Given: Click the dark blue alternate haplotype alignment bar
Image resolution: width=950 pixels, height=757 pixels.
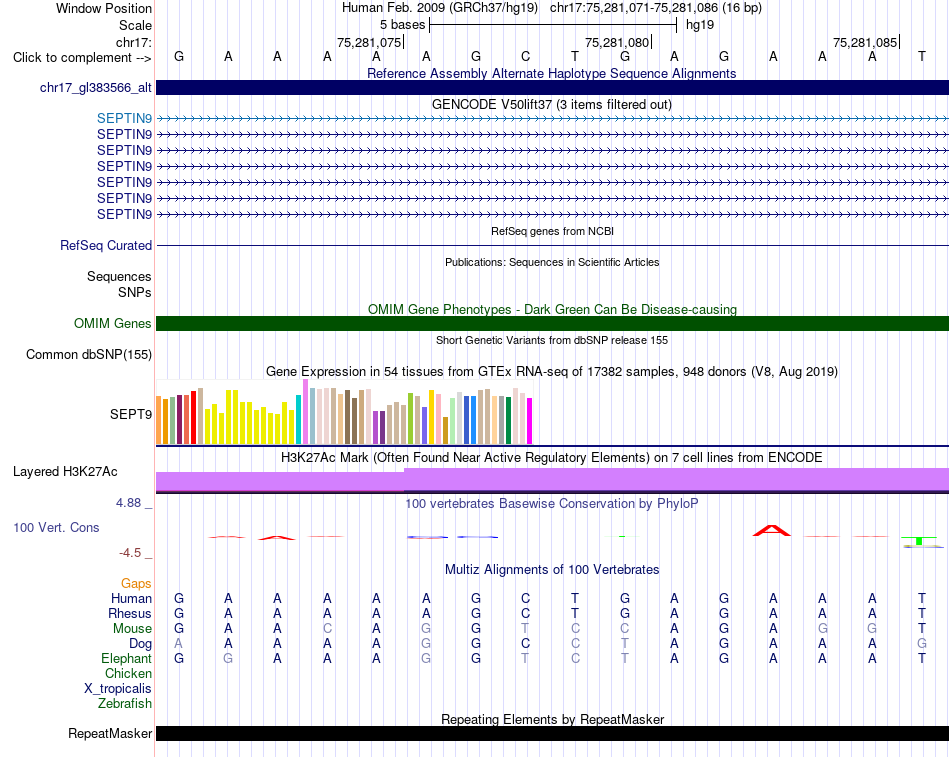Looking at the screenshot, I should click(552, 87).
